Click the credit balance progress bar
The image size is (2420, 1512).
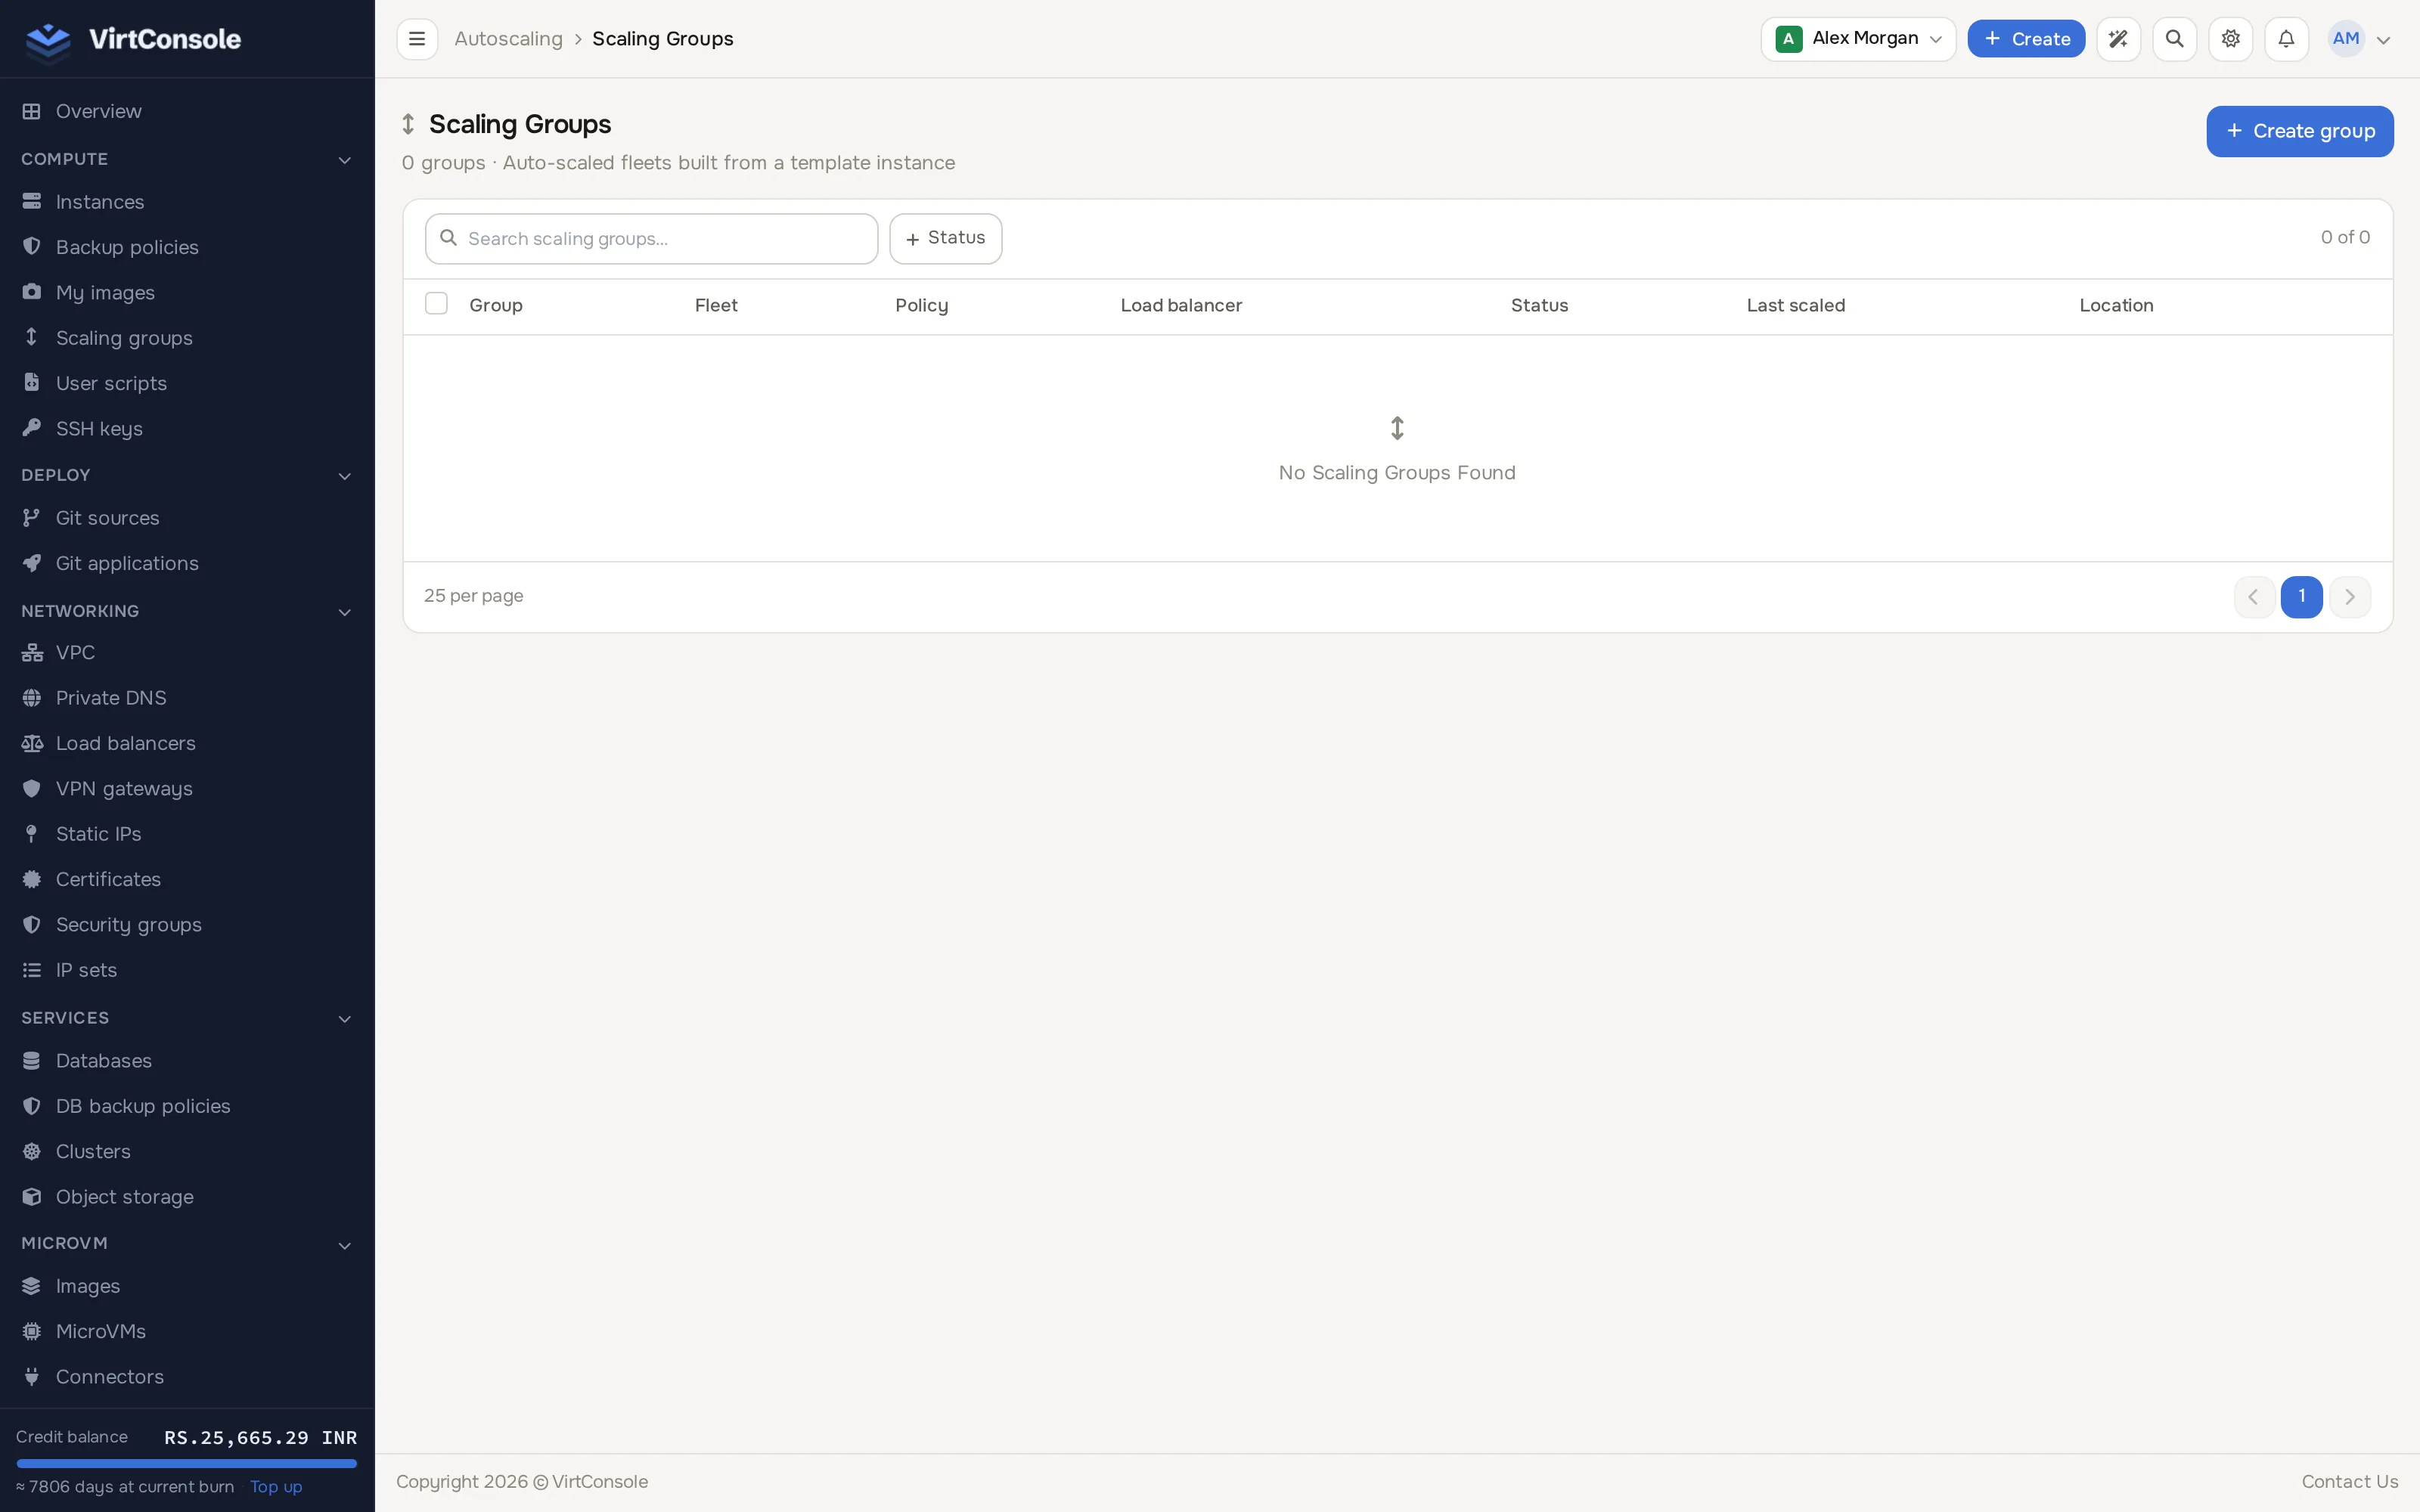(x=187, y=1463)
